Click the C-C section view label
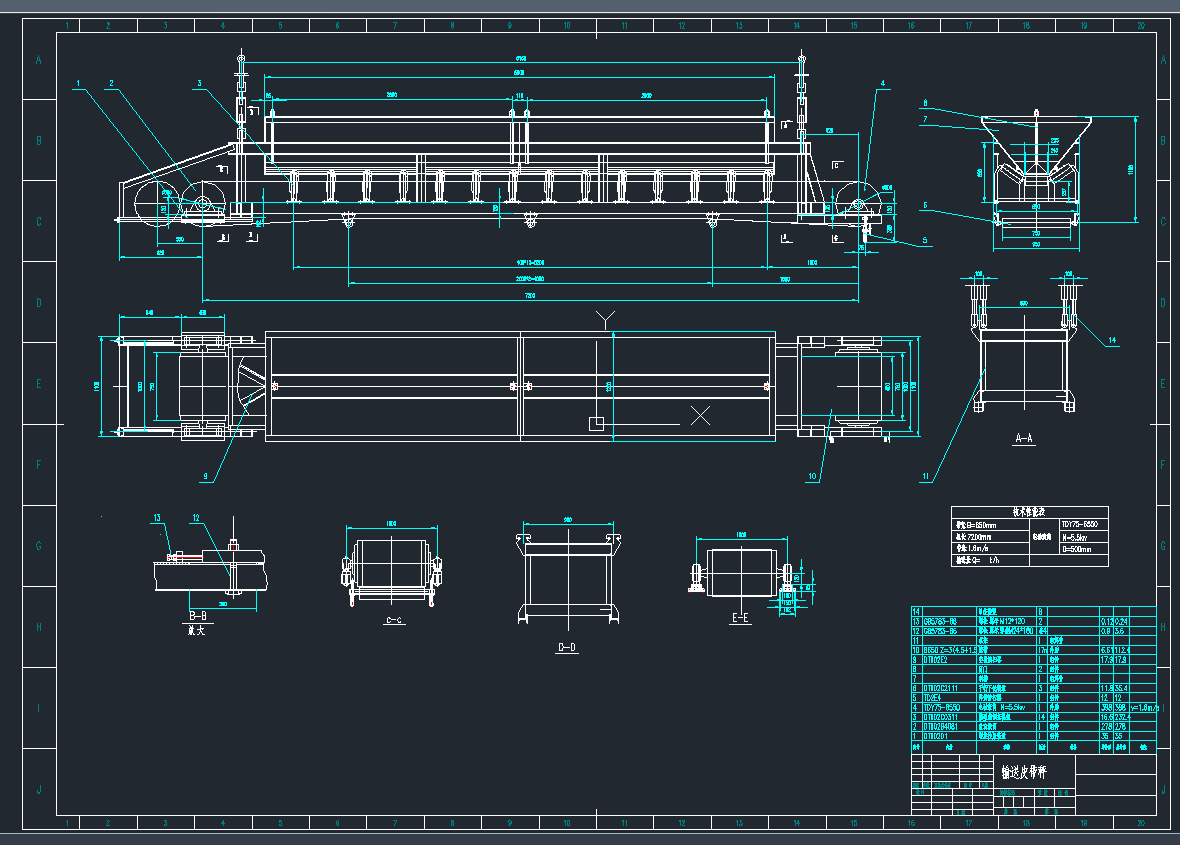Screen dimensions: 1180x845 click(x=393, y=620)
